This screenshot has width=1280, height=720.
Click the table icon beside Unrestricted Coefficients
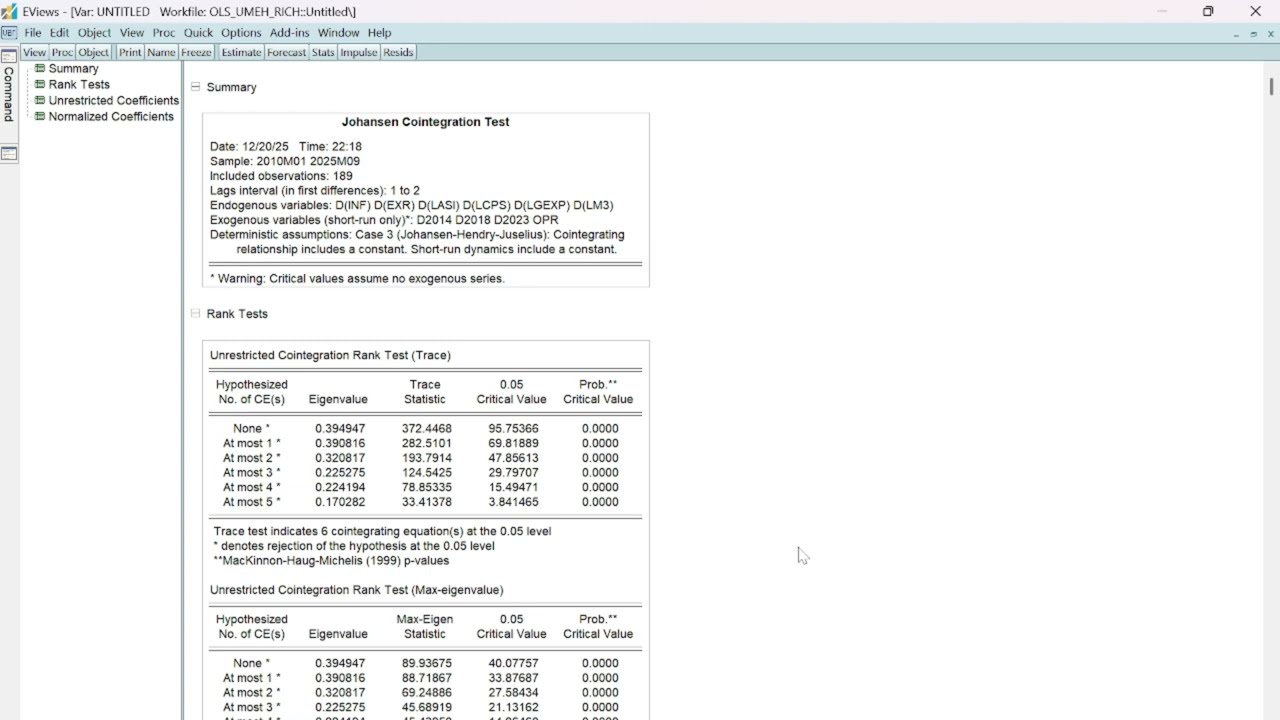click(40, 101)
